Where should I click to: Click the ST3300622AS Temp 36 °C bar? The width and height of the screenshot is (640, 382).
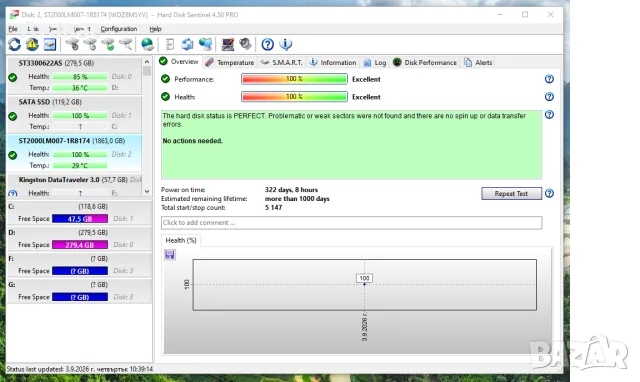(x=80, y=88)
